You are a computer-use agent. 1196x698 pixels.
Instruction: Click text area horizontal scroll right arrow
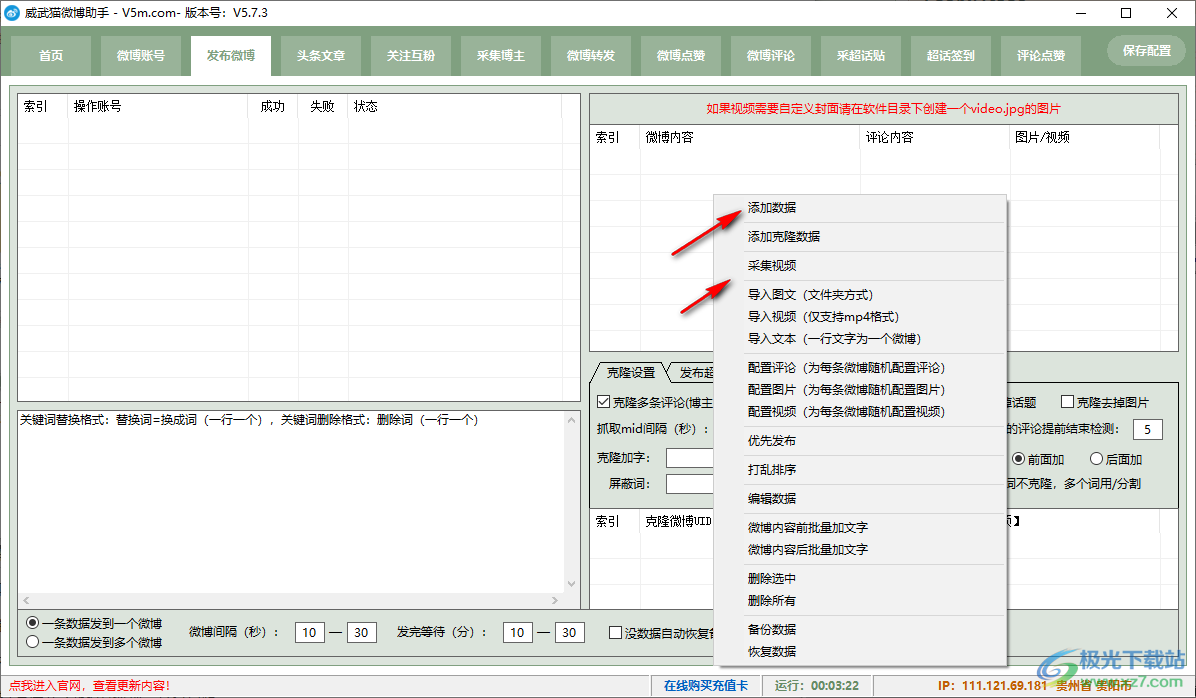click(x=555, y=600)
